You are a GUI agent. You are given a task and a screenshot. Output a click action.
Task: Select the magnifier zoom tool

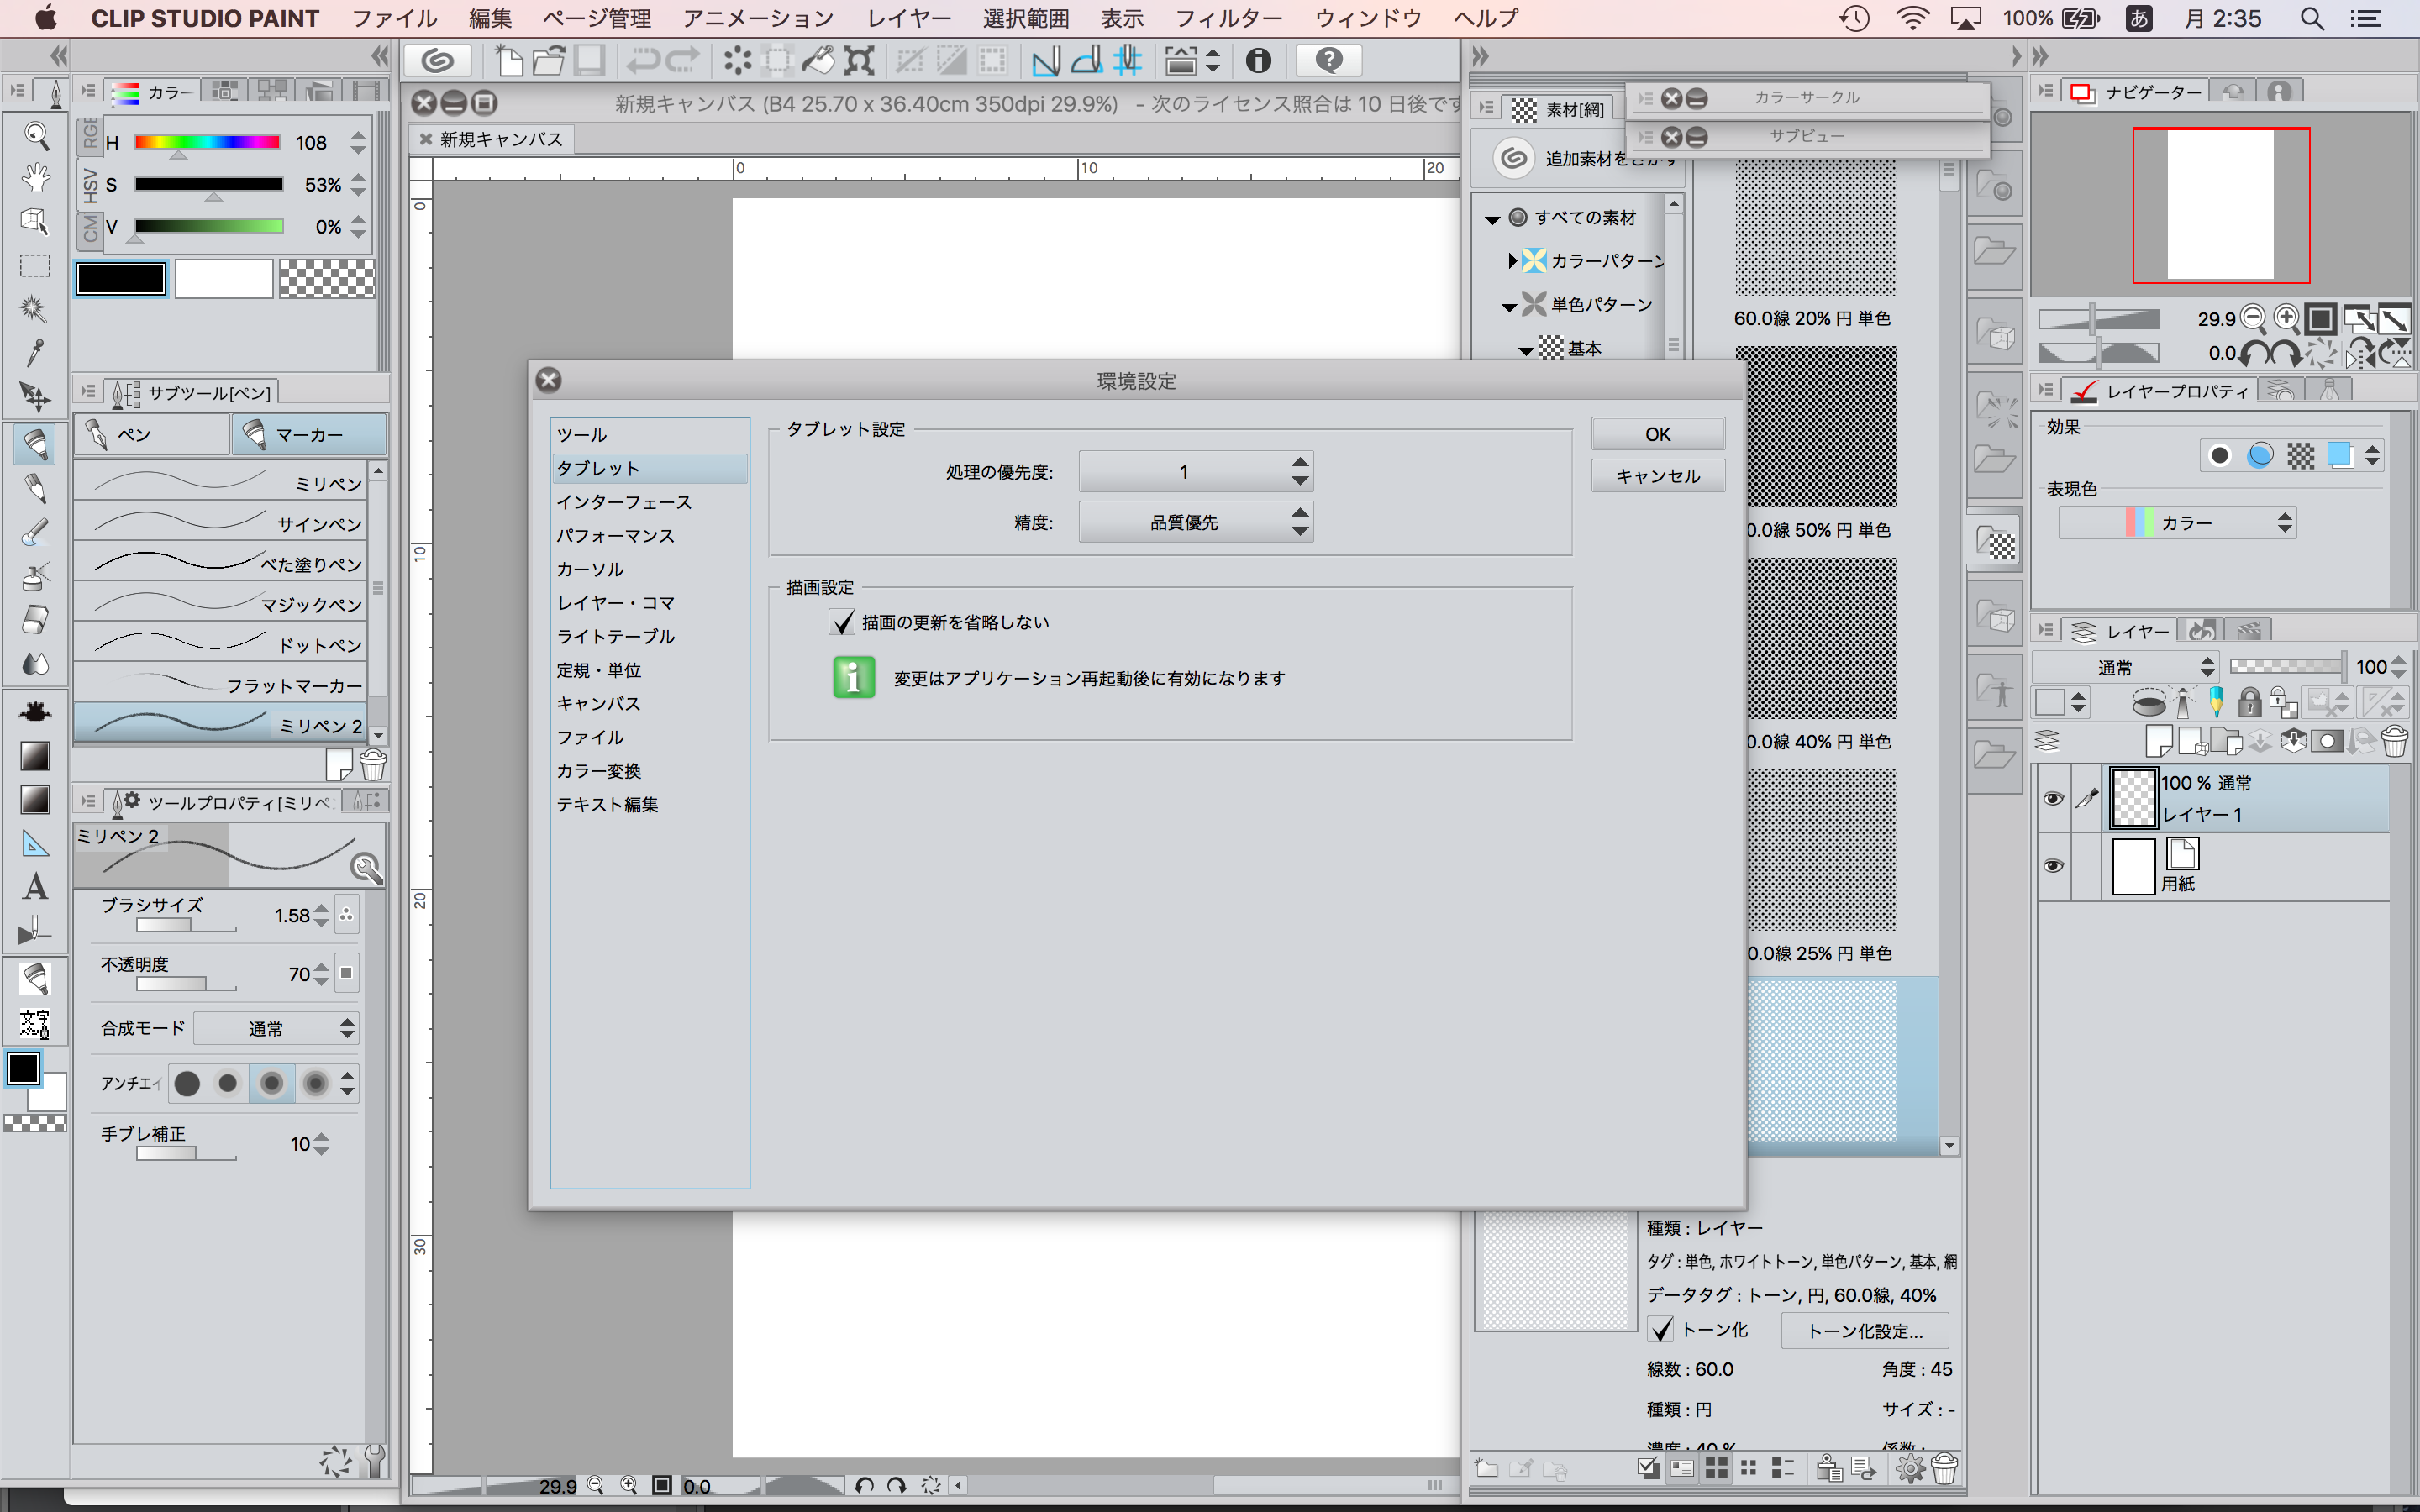pyautogui.click(x=36, y=135)
